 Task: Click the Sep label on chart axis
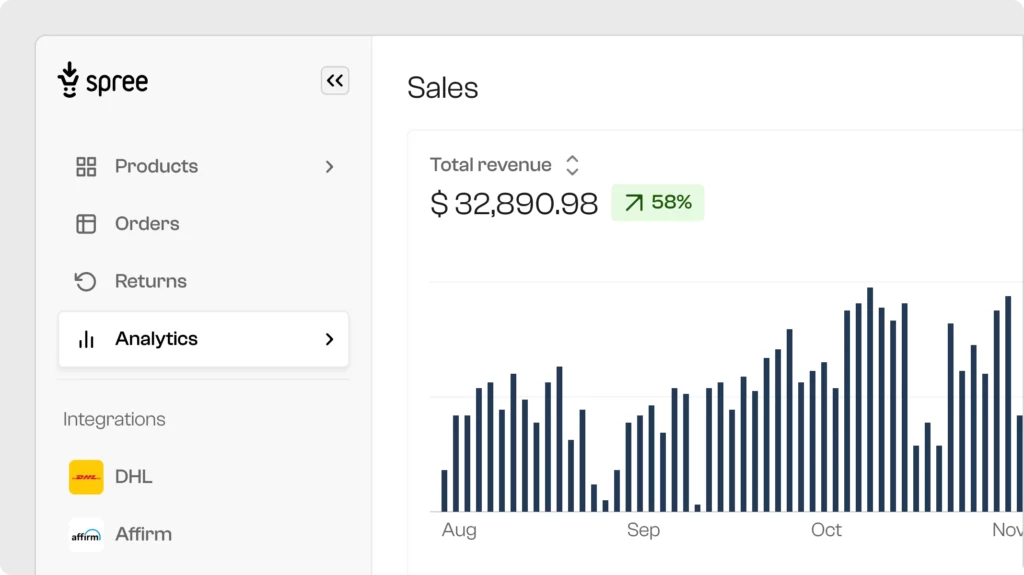click(x=643, y=530)
